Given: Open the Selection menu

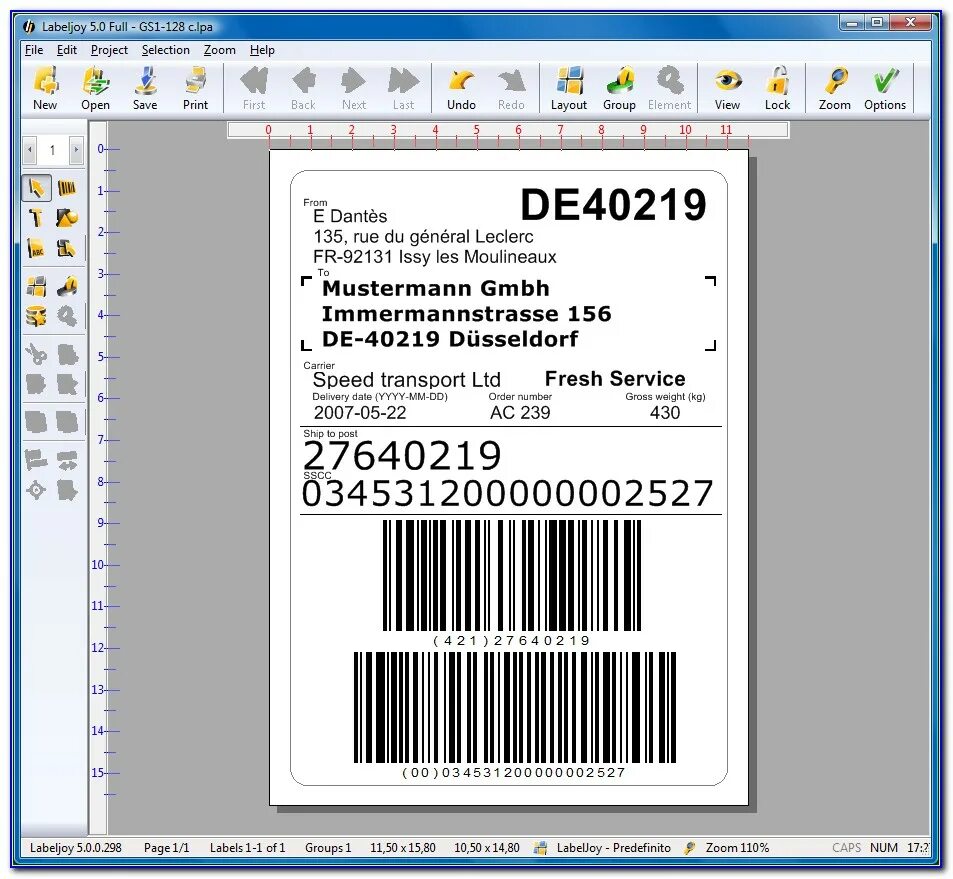Looking at the screenshot, I should coord(165,50).
